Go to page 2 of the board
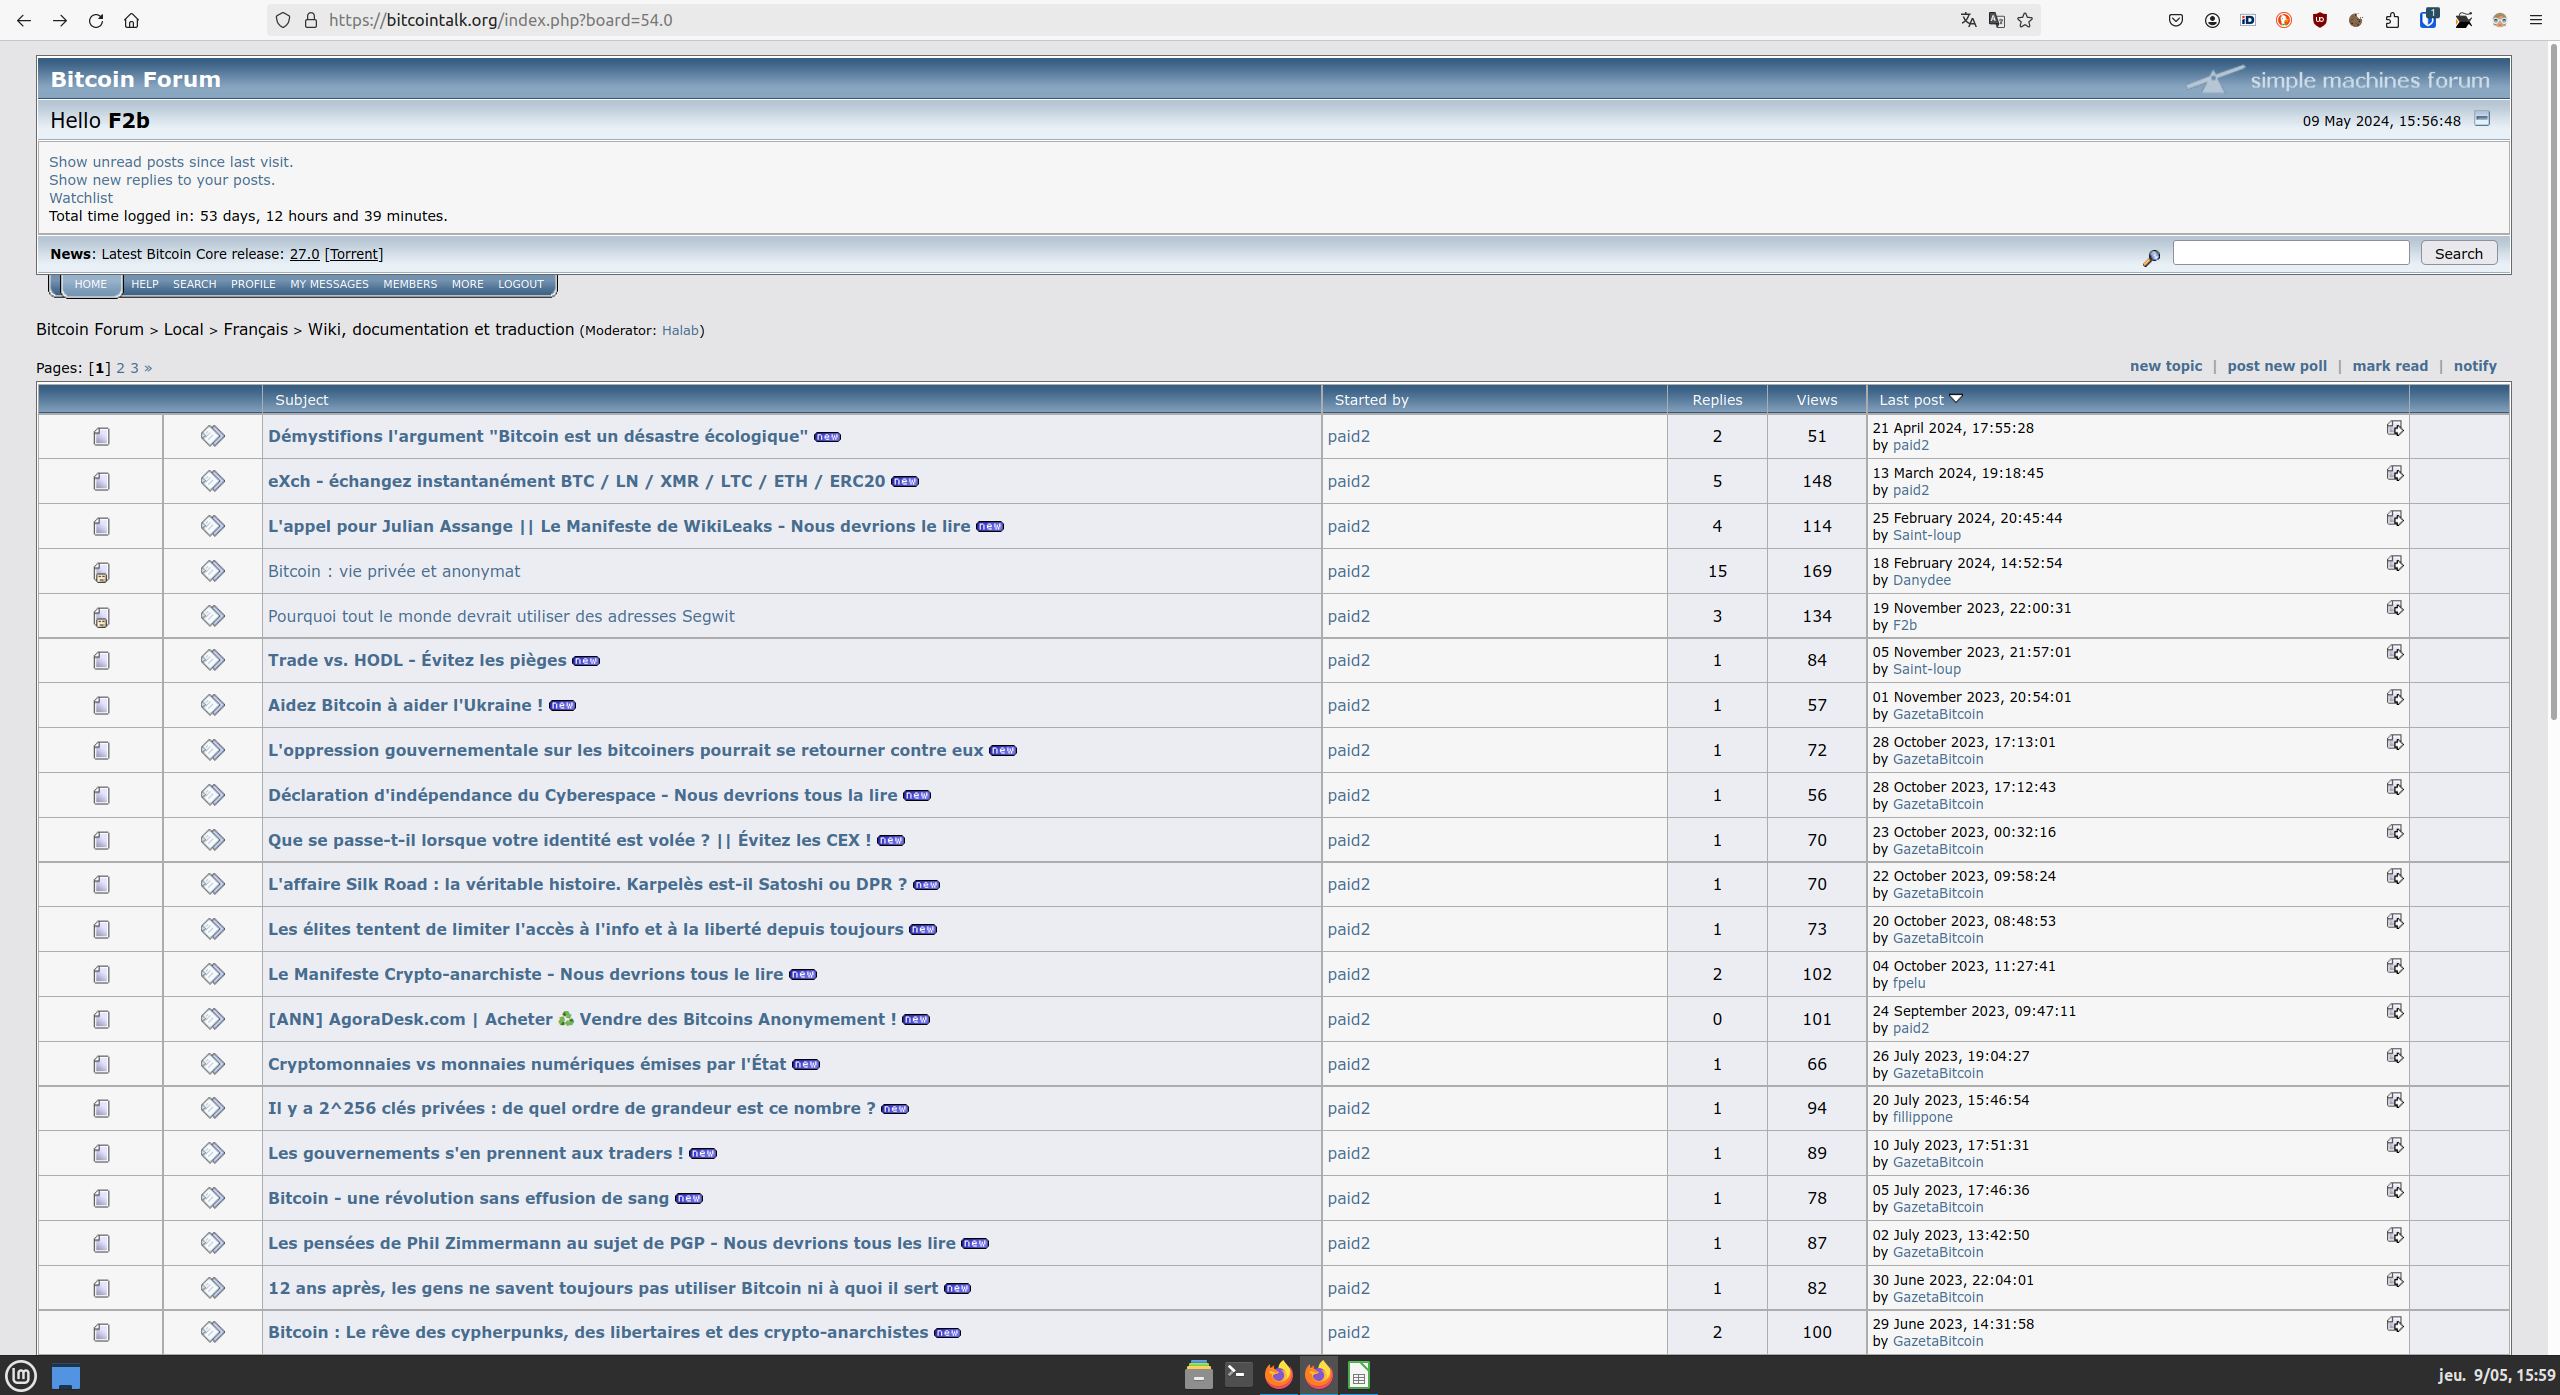 click(120, 368)
